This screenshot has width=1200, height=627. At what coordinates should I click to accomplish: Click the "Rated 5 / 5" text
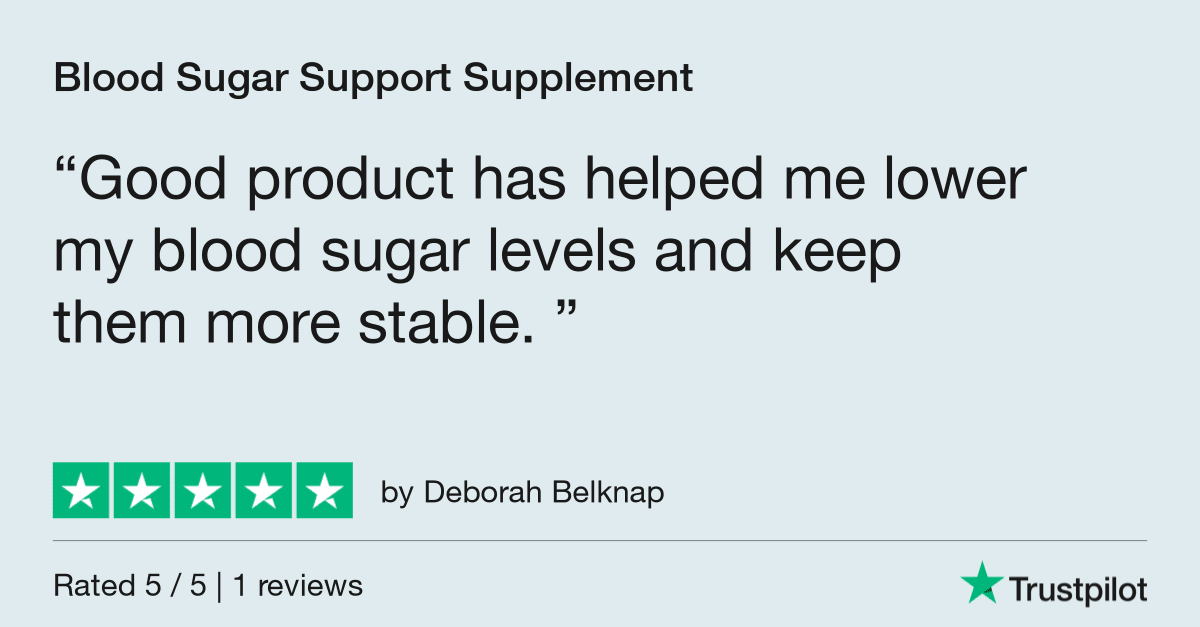click(130, 586)
